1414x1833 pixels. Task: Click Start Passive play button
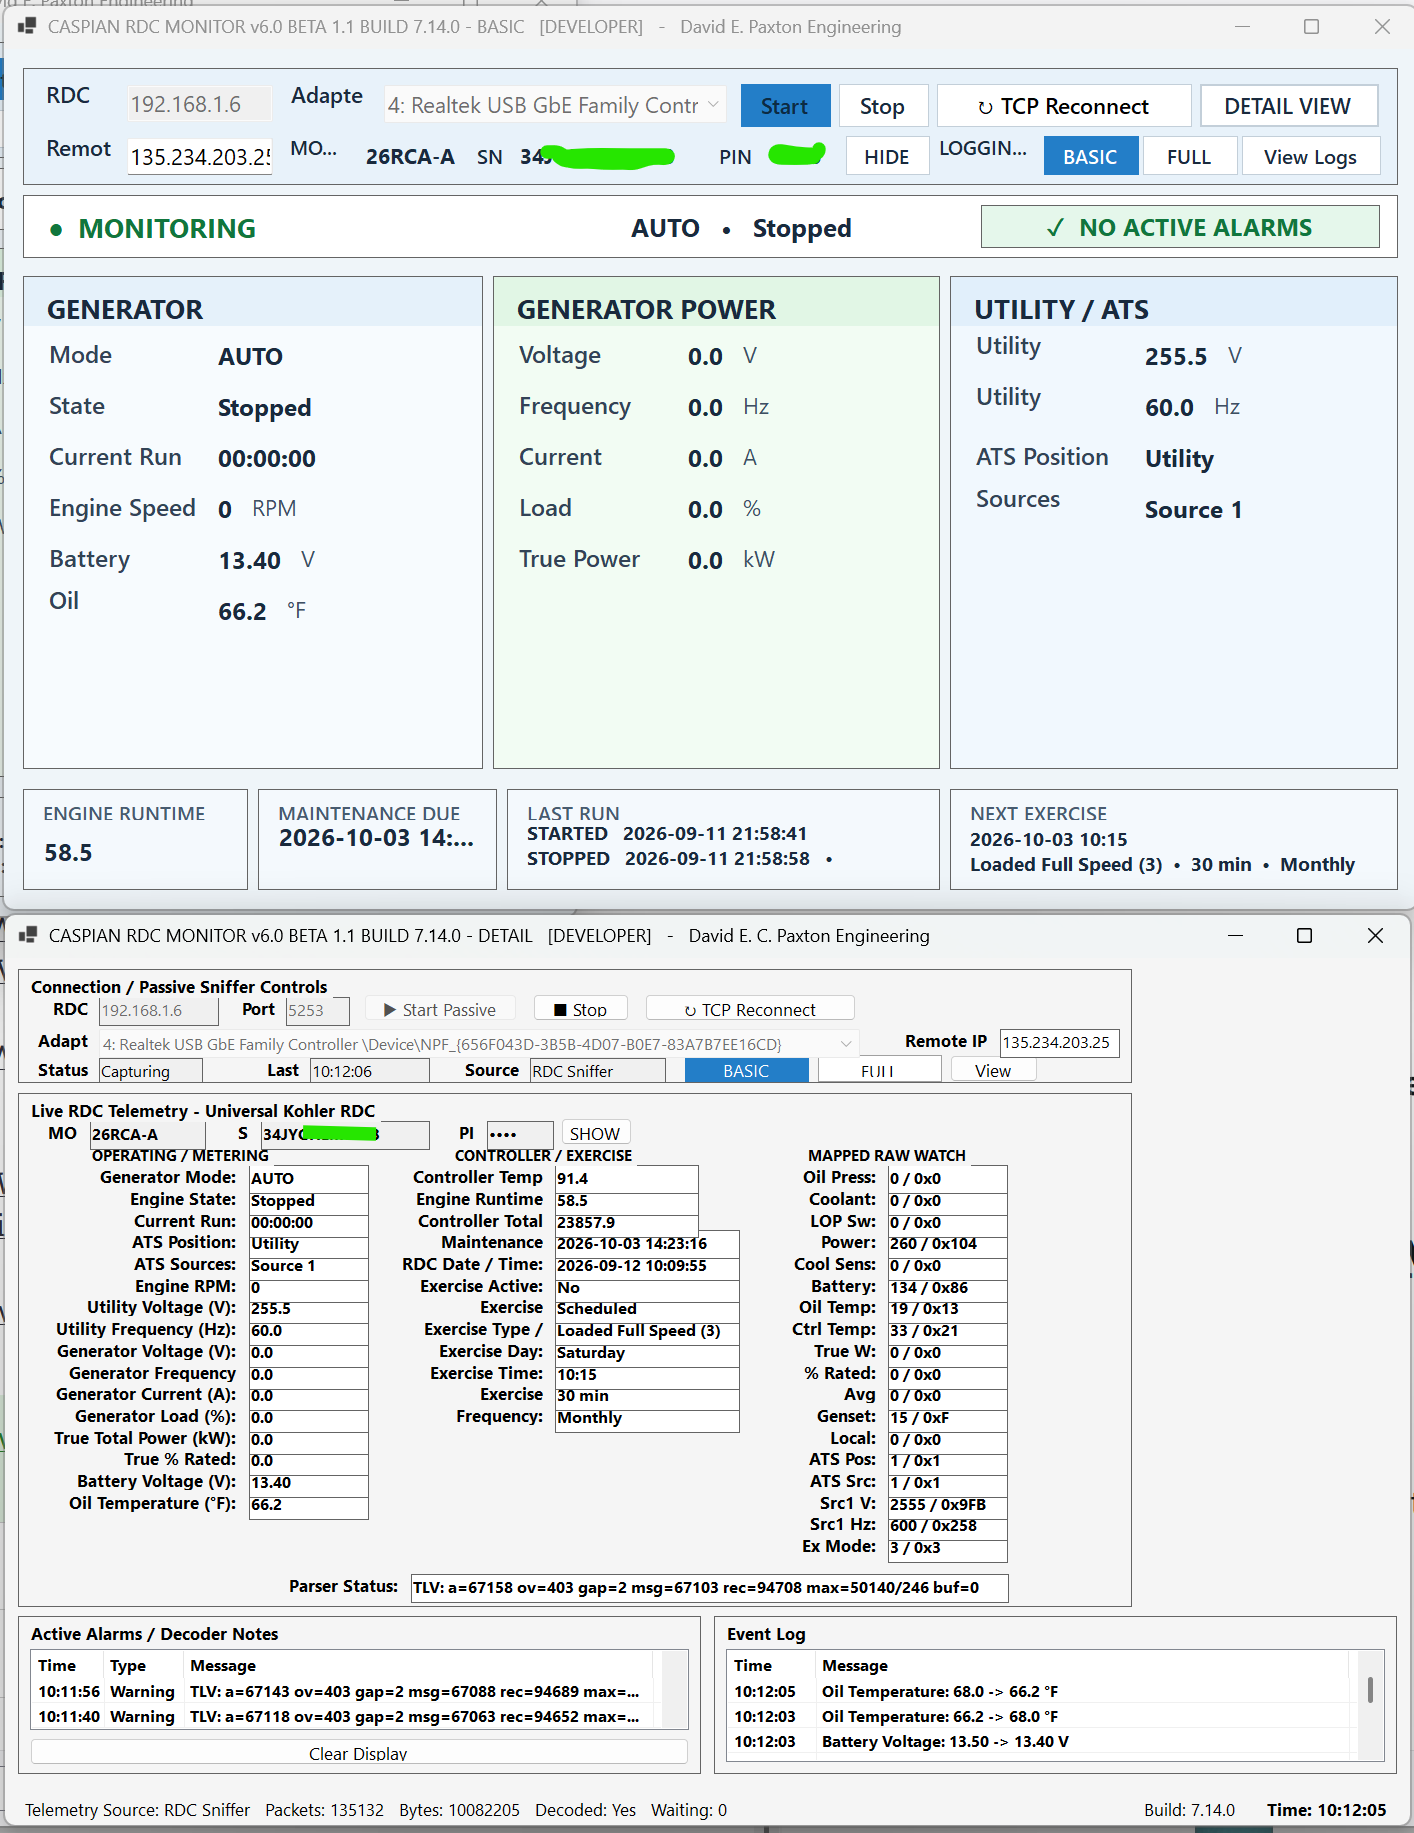tap(440, 1010)
